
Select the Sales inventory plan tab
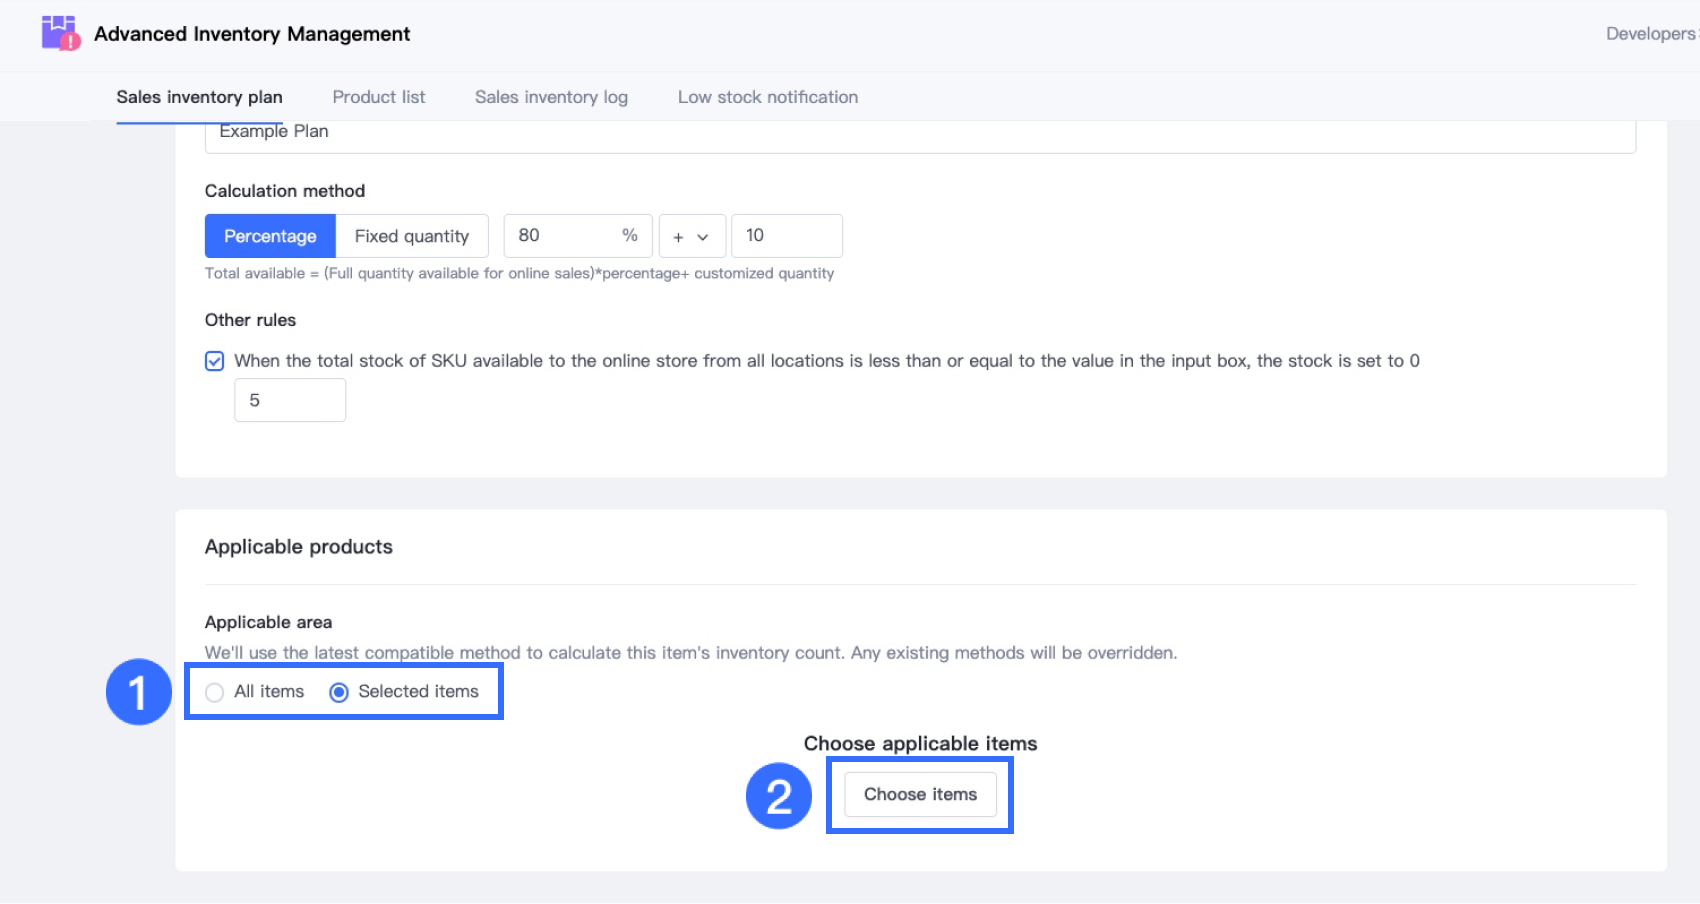(199, 97)
